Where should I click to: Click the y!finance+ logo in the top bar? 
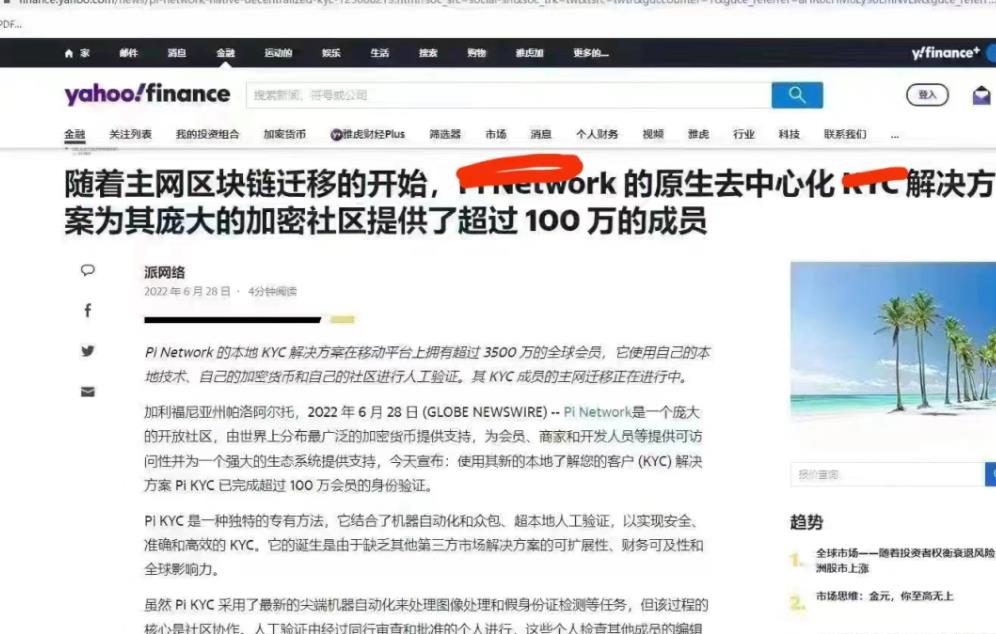[945, 53]
